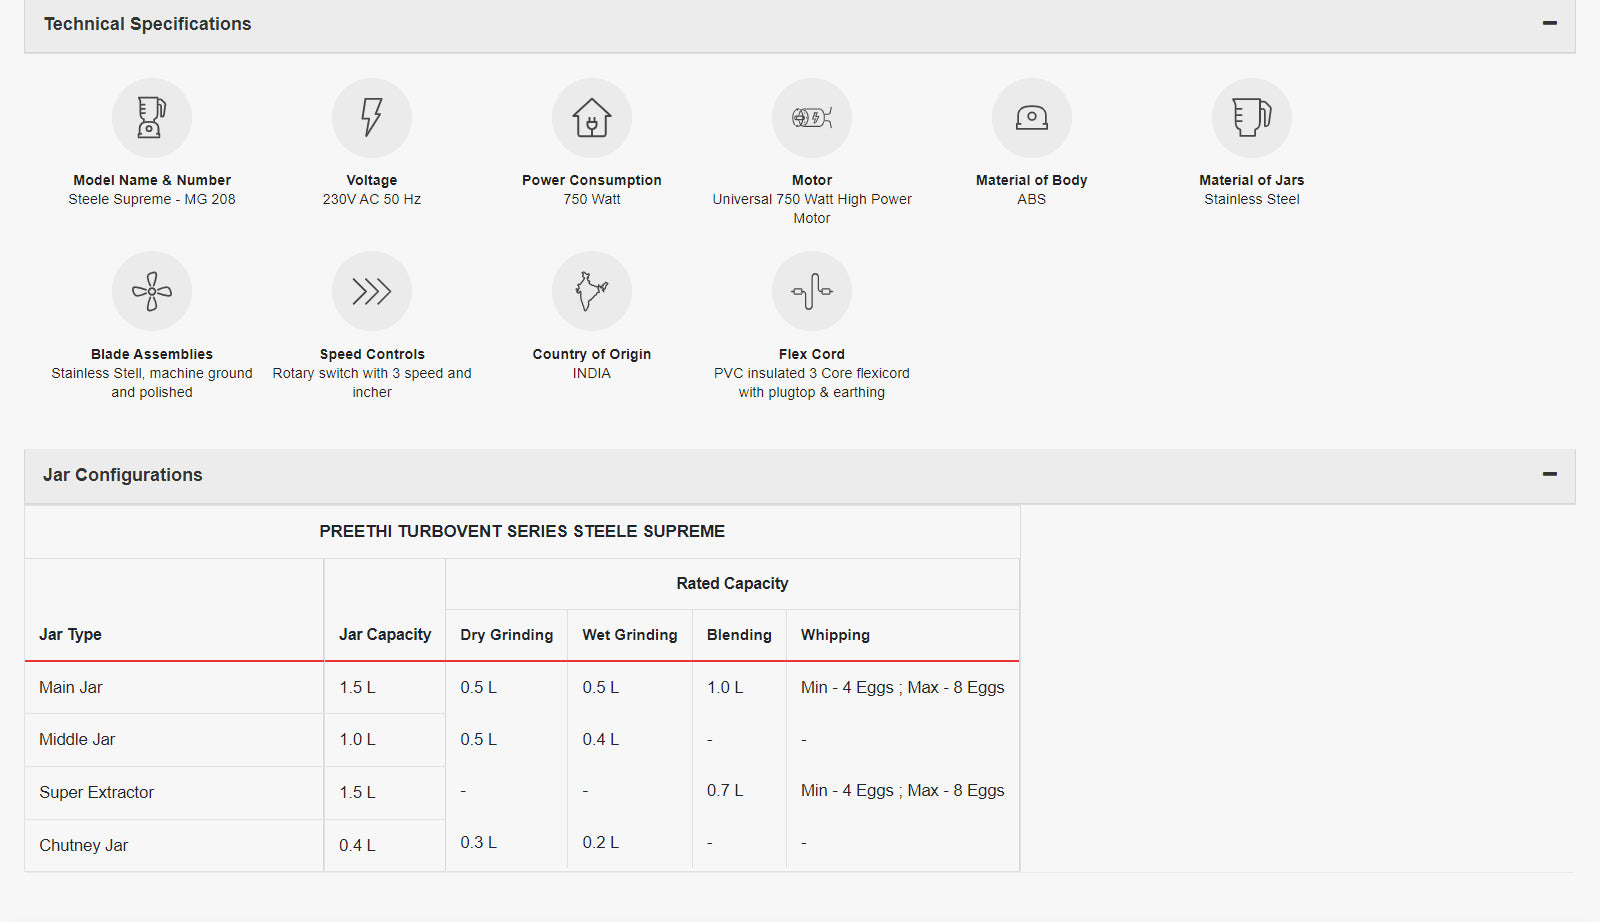Collapse the Jar Configurations section via minus

click(1550, 474)
